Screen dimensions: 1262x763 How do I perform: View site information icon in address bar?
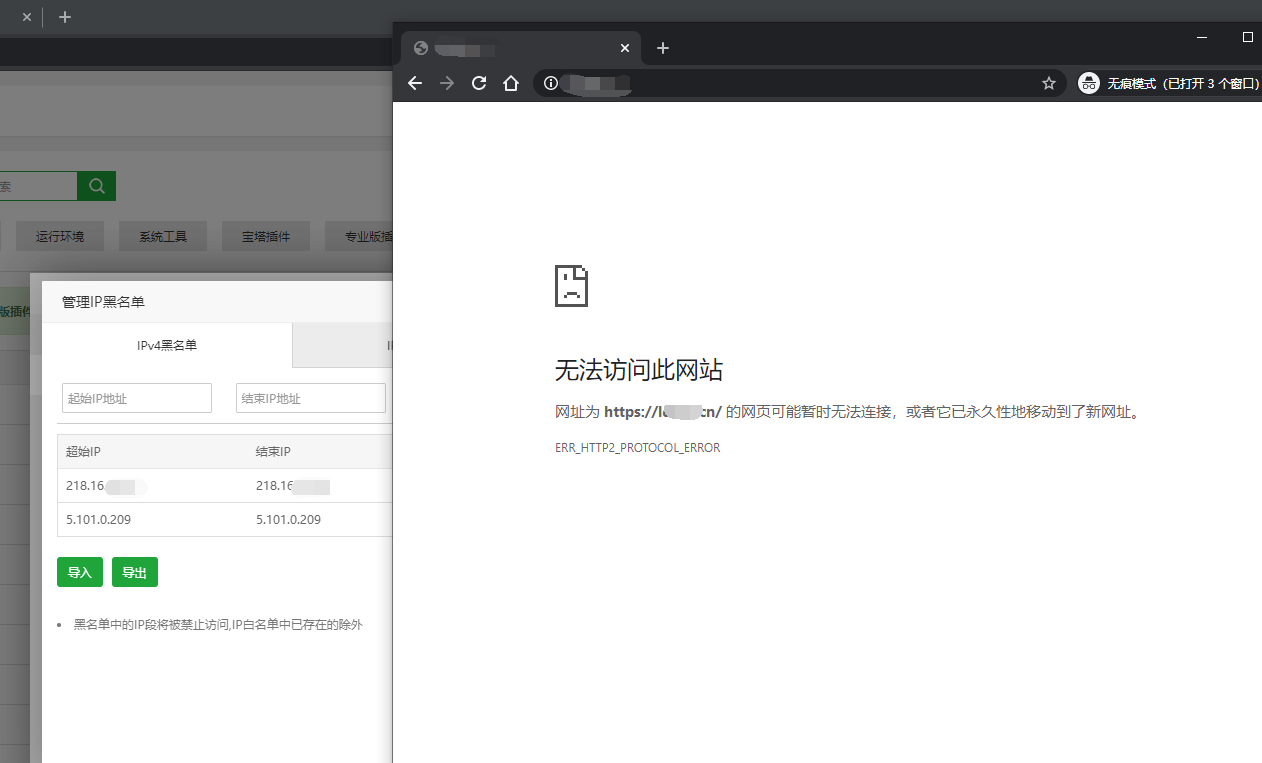[x=550, y=84]
